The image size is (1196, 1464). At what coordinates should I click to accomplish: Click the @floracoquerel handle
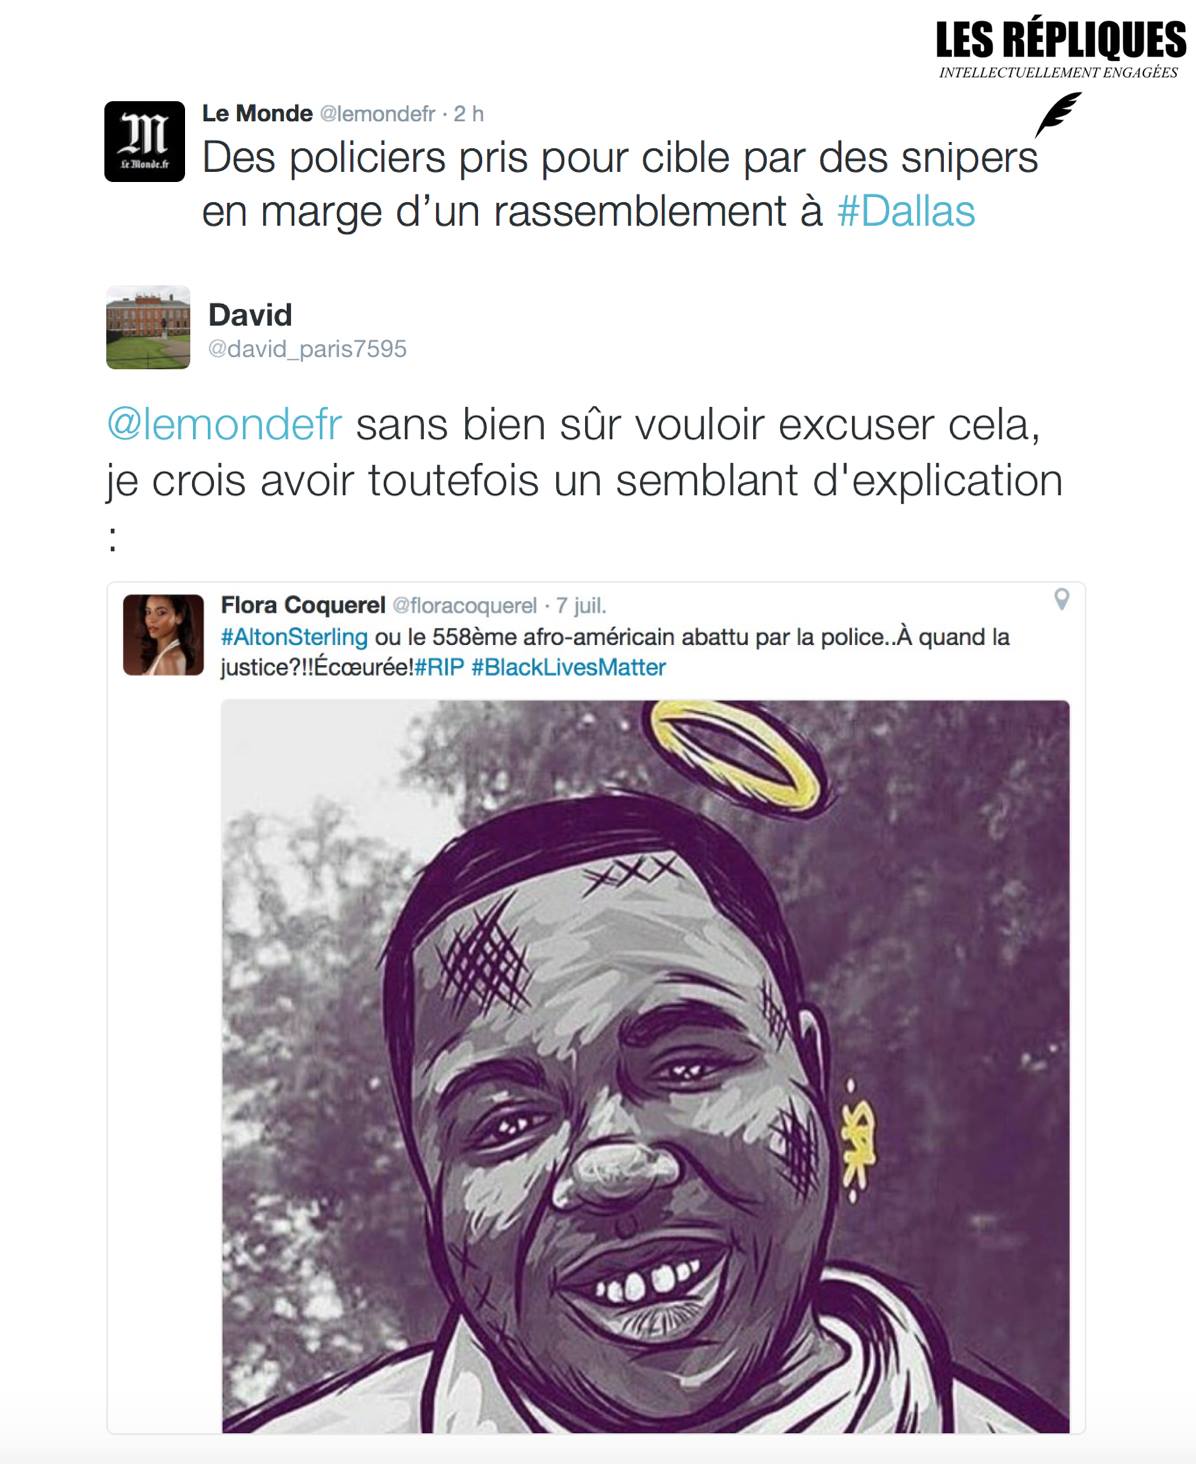click(x=464, y=606)
